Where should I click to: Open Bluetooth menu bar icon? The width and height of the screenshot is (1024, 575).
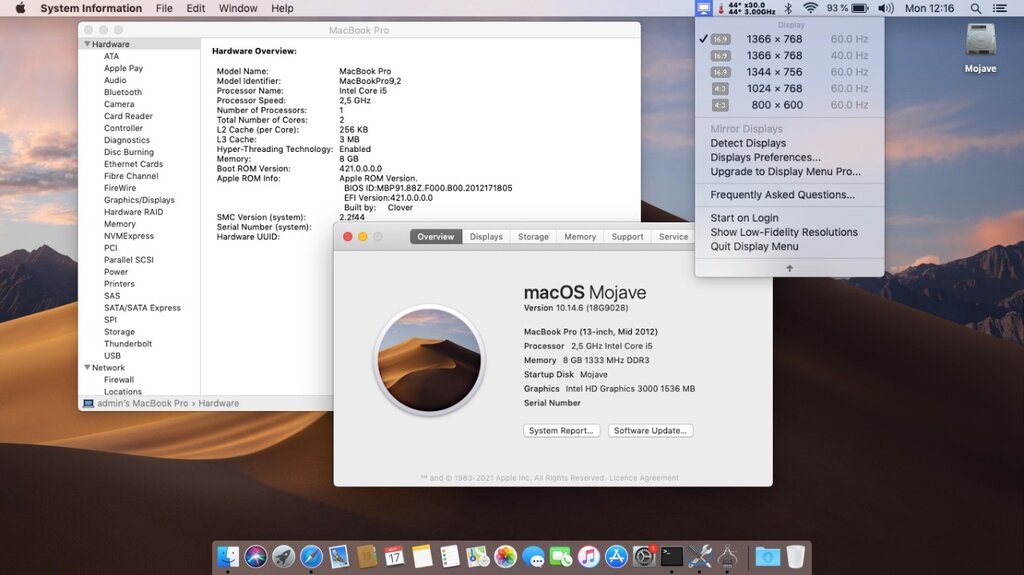click(788, 8)
